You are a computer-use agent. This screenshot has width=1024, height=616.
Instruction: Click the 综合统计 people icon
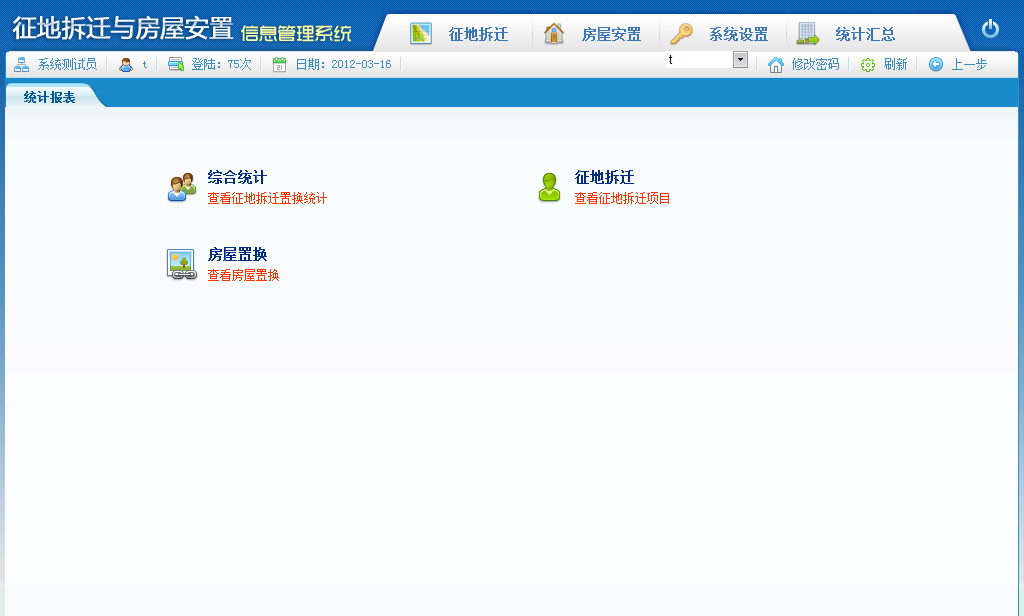coord(182,187)
